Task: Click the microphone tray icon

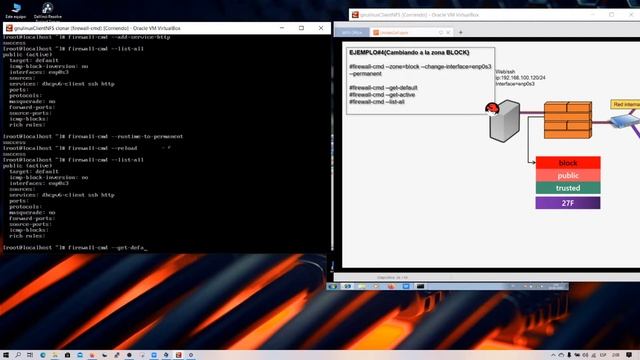Action: tap(569, 355)
